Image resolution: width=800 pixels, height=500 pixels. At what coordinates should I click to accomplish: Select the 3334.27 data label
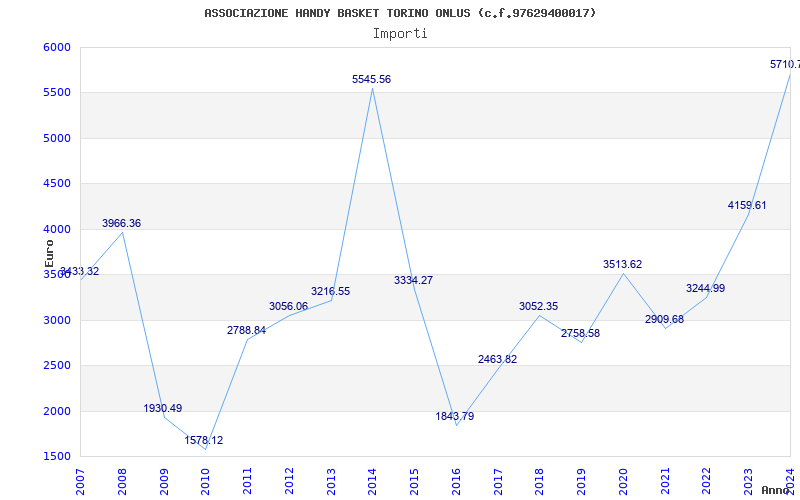(413, 281)
